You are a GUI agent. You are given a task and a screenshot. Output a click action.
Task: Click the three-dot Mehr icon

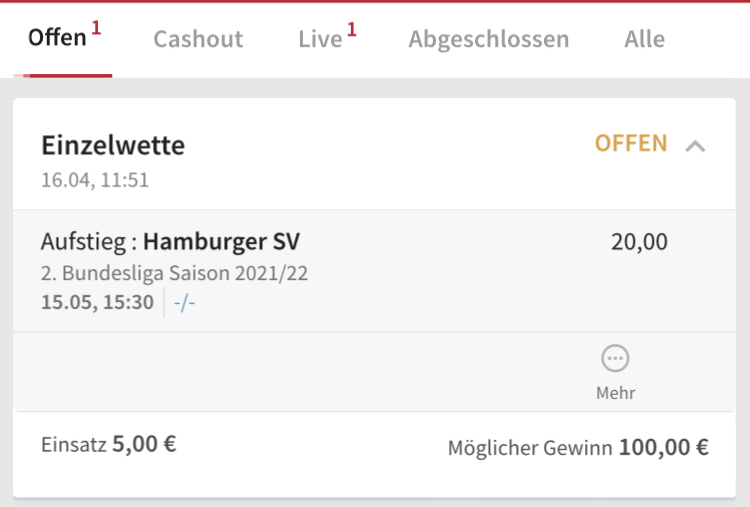coord(615,358)
